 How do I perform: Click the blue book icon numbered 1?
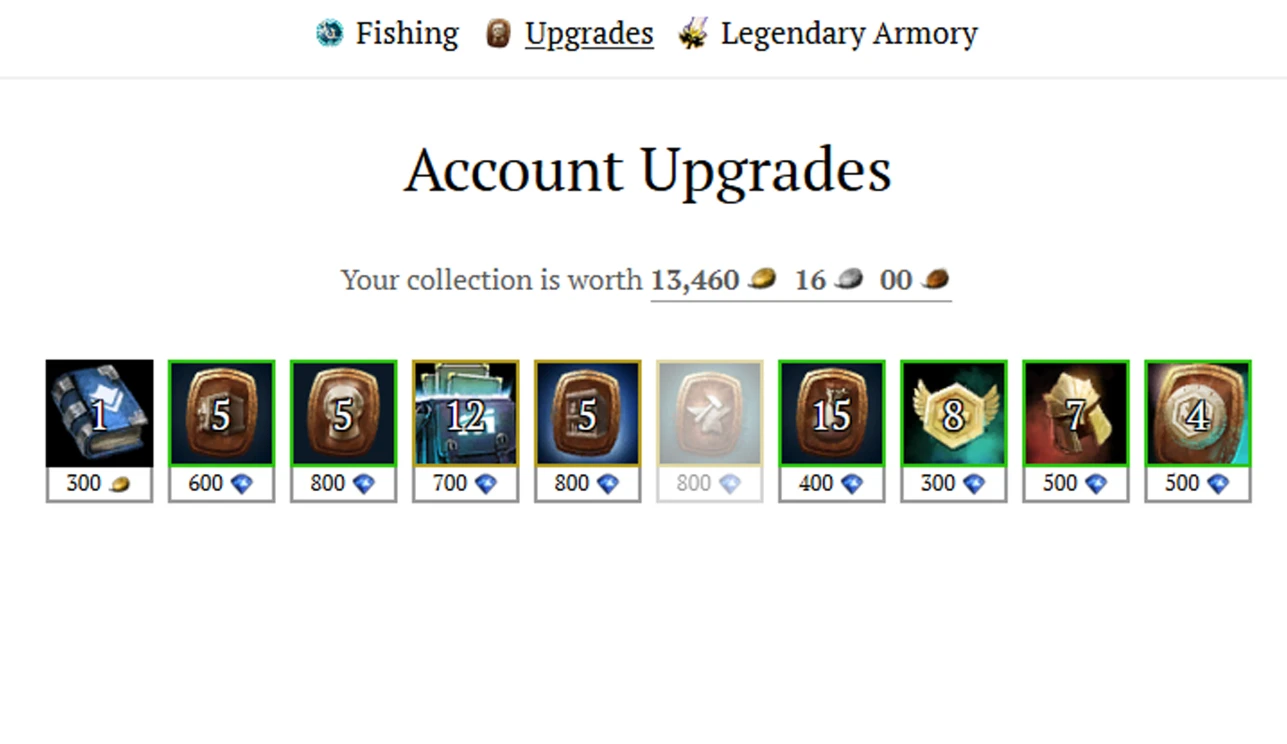pos(99,413)
